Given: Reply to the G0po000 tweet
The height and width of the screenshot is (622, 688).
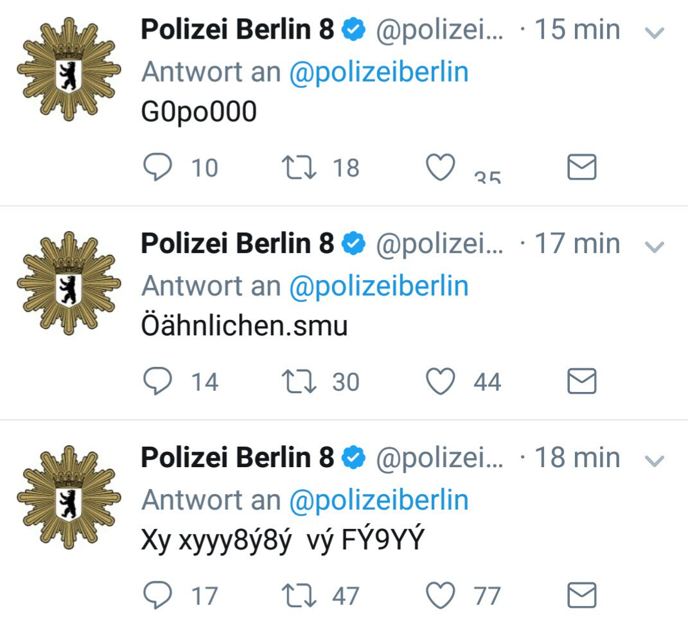Looking at the screenshot, I should point(158,167).
